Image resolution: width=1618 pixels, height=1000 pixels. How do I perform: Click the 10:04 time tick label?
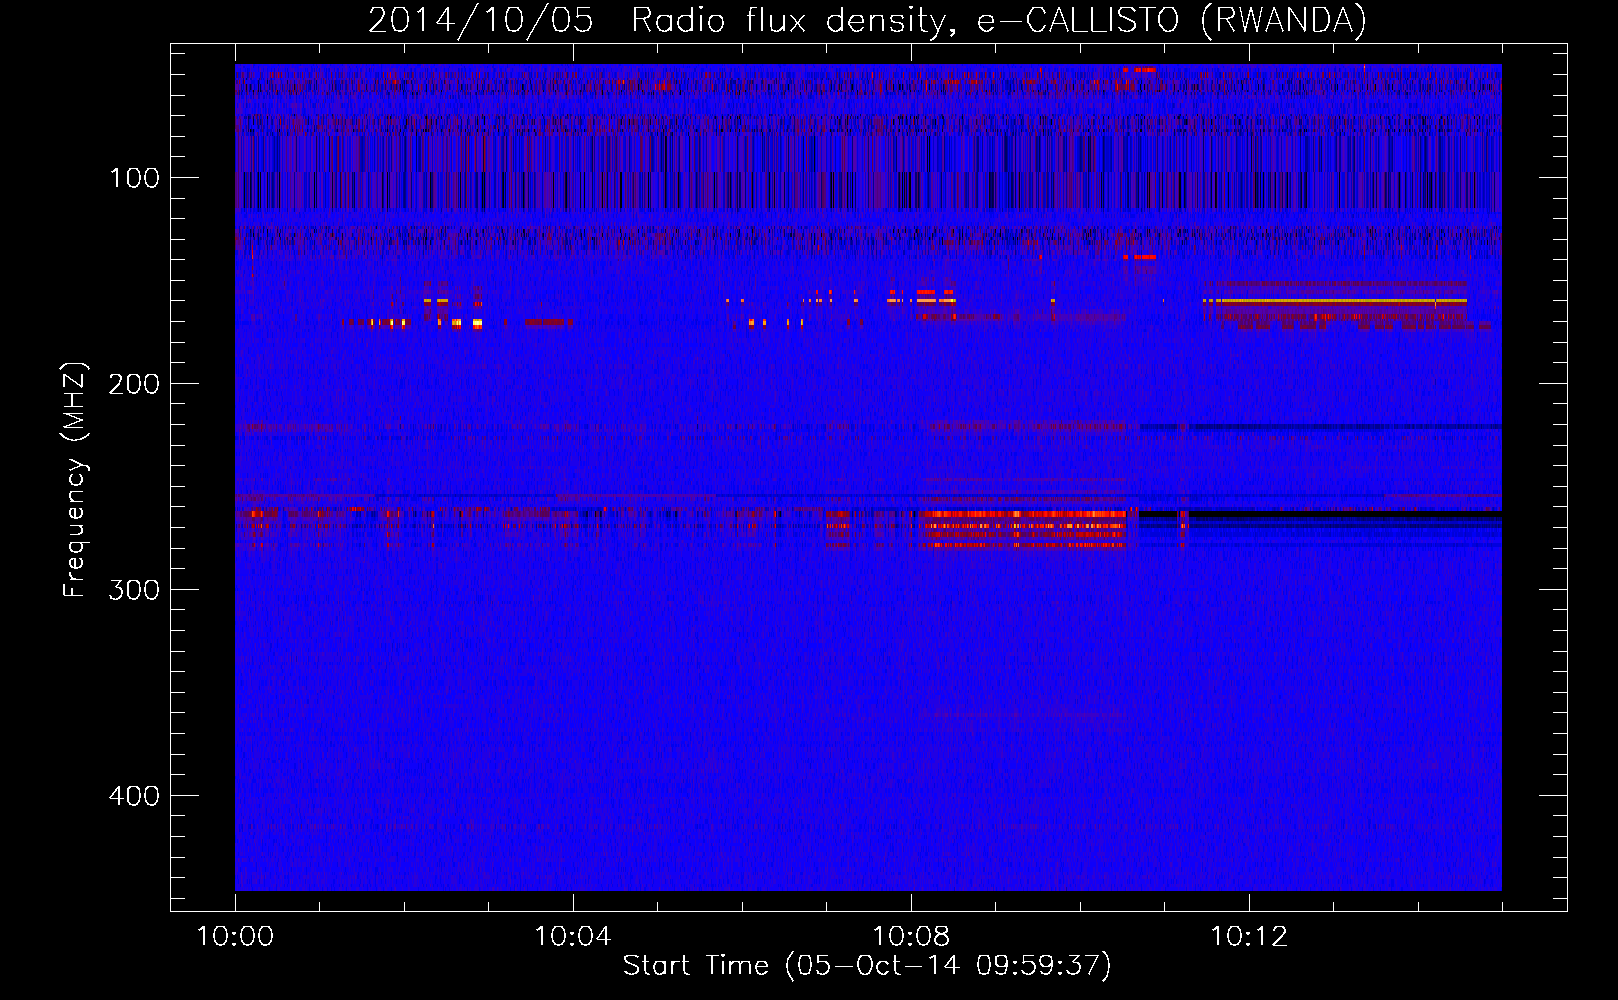pyautogui.click(x=573, y=937)
